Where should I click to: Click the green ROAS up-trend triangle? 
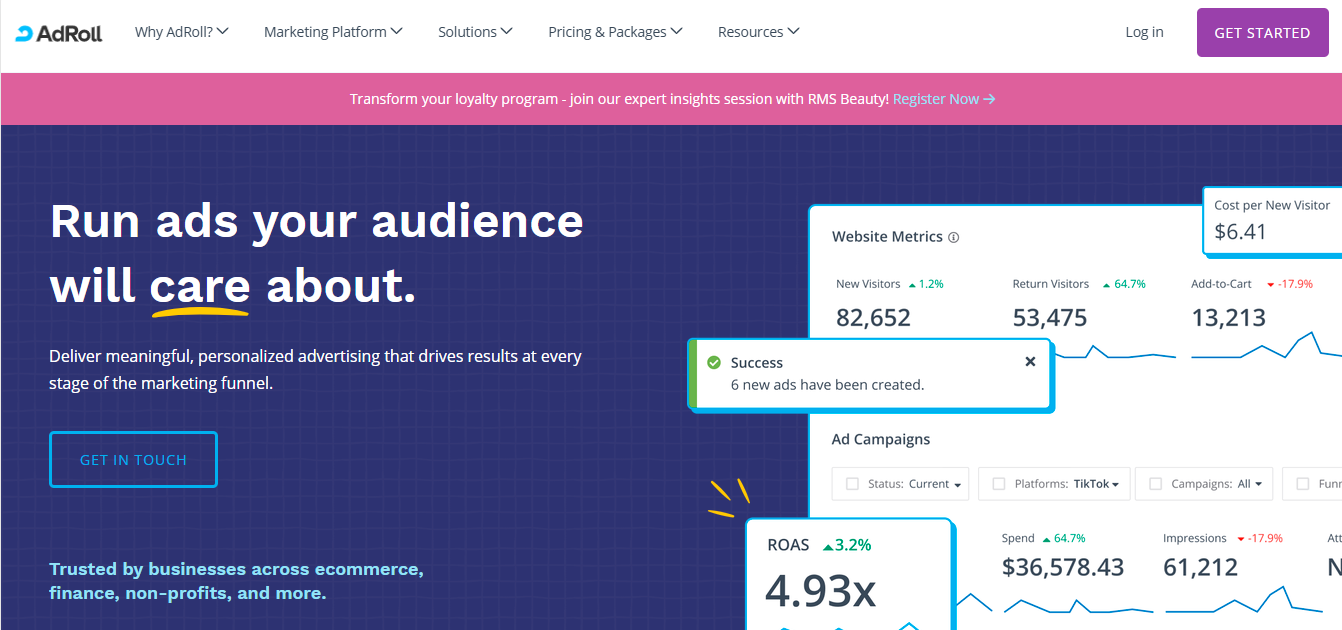click(x=827, y=546)
